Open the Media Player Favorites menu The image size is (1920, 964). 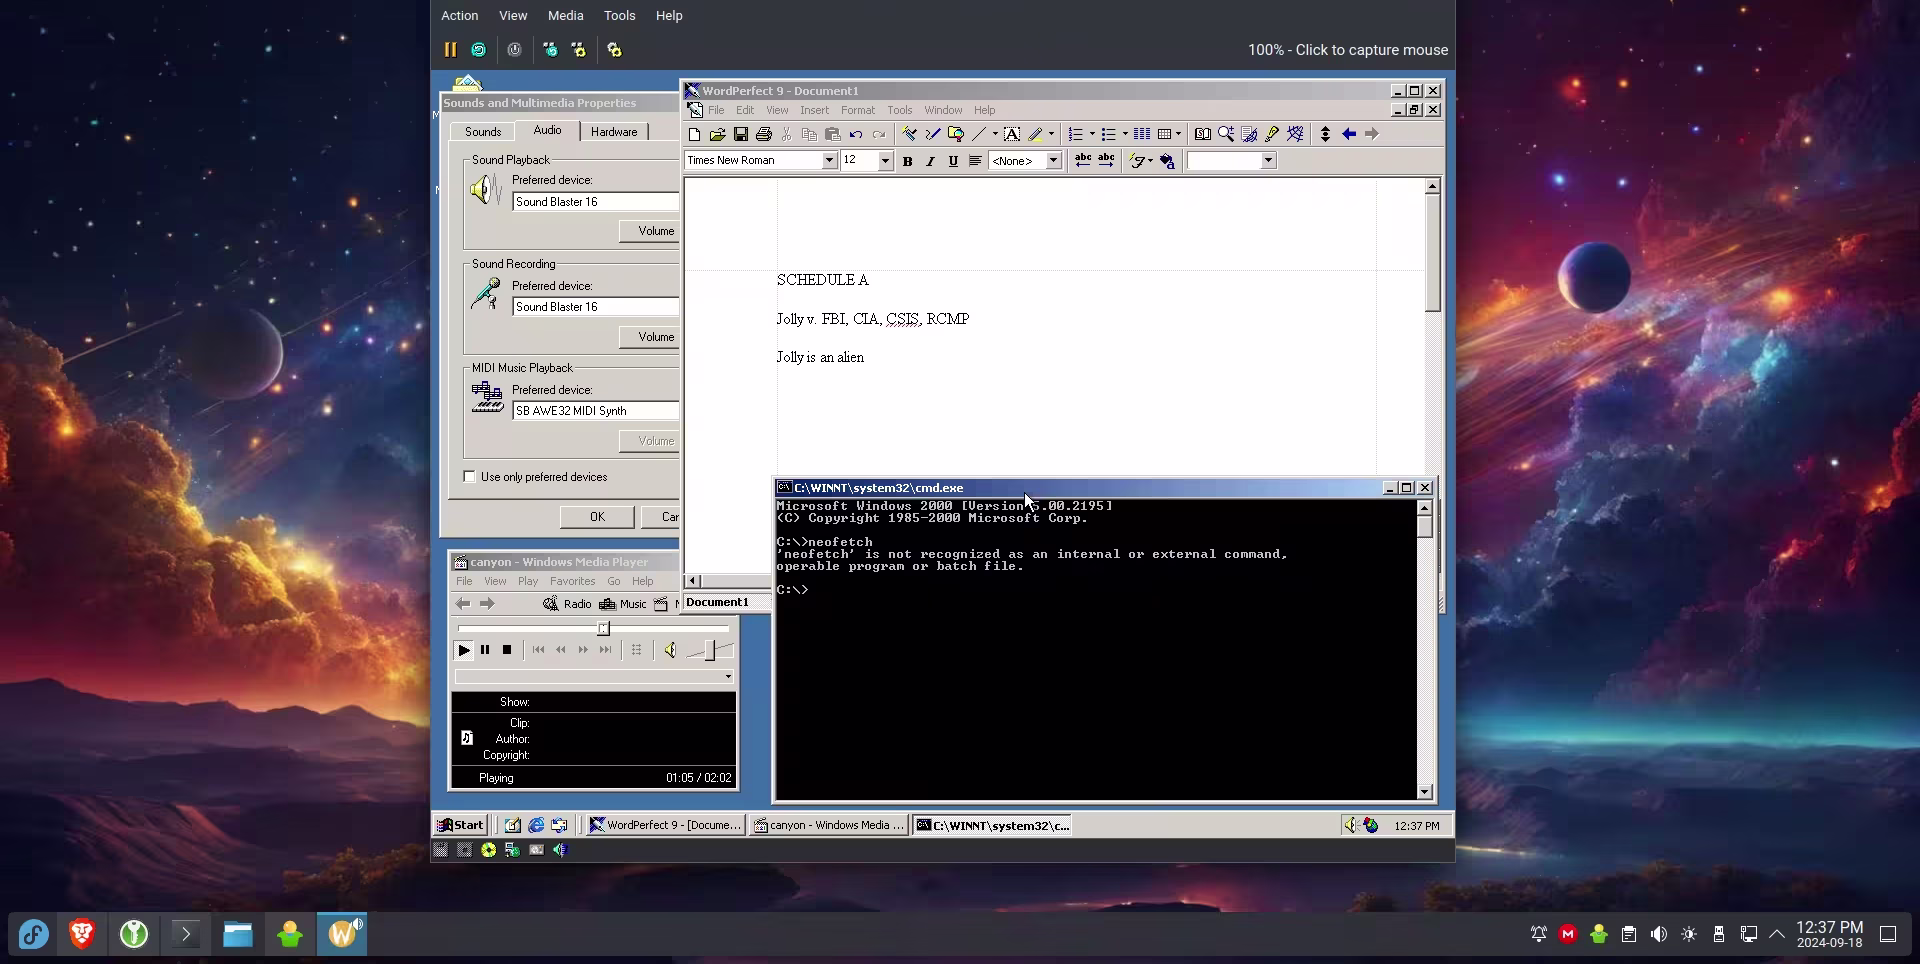click(572, 582)
